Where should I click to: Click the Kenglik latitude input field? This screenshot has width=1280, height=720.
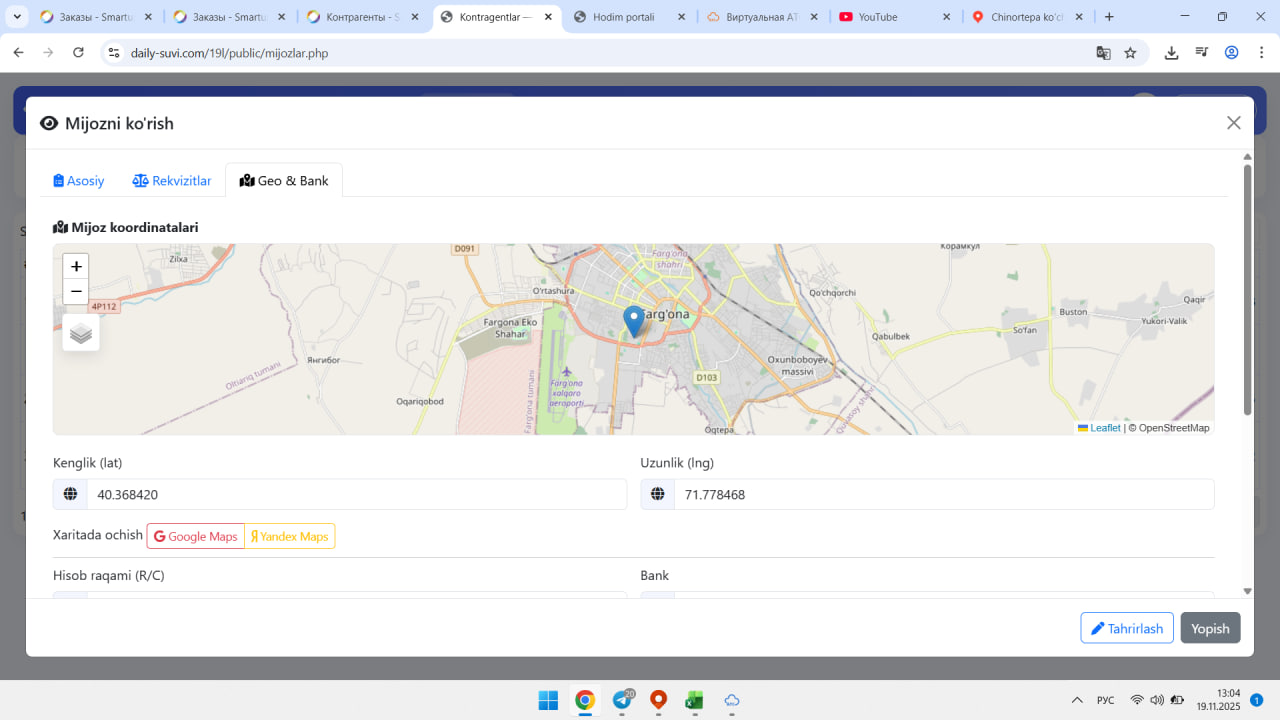pos(356,494)
